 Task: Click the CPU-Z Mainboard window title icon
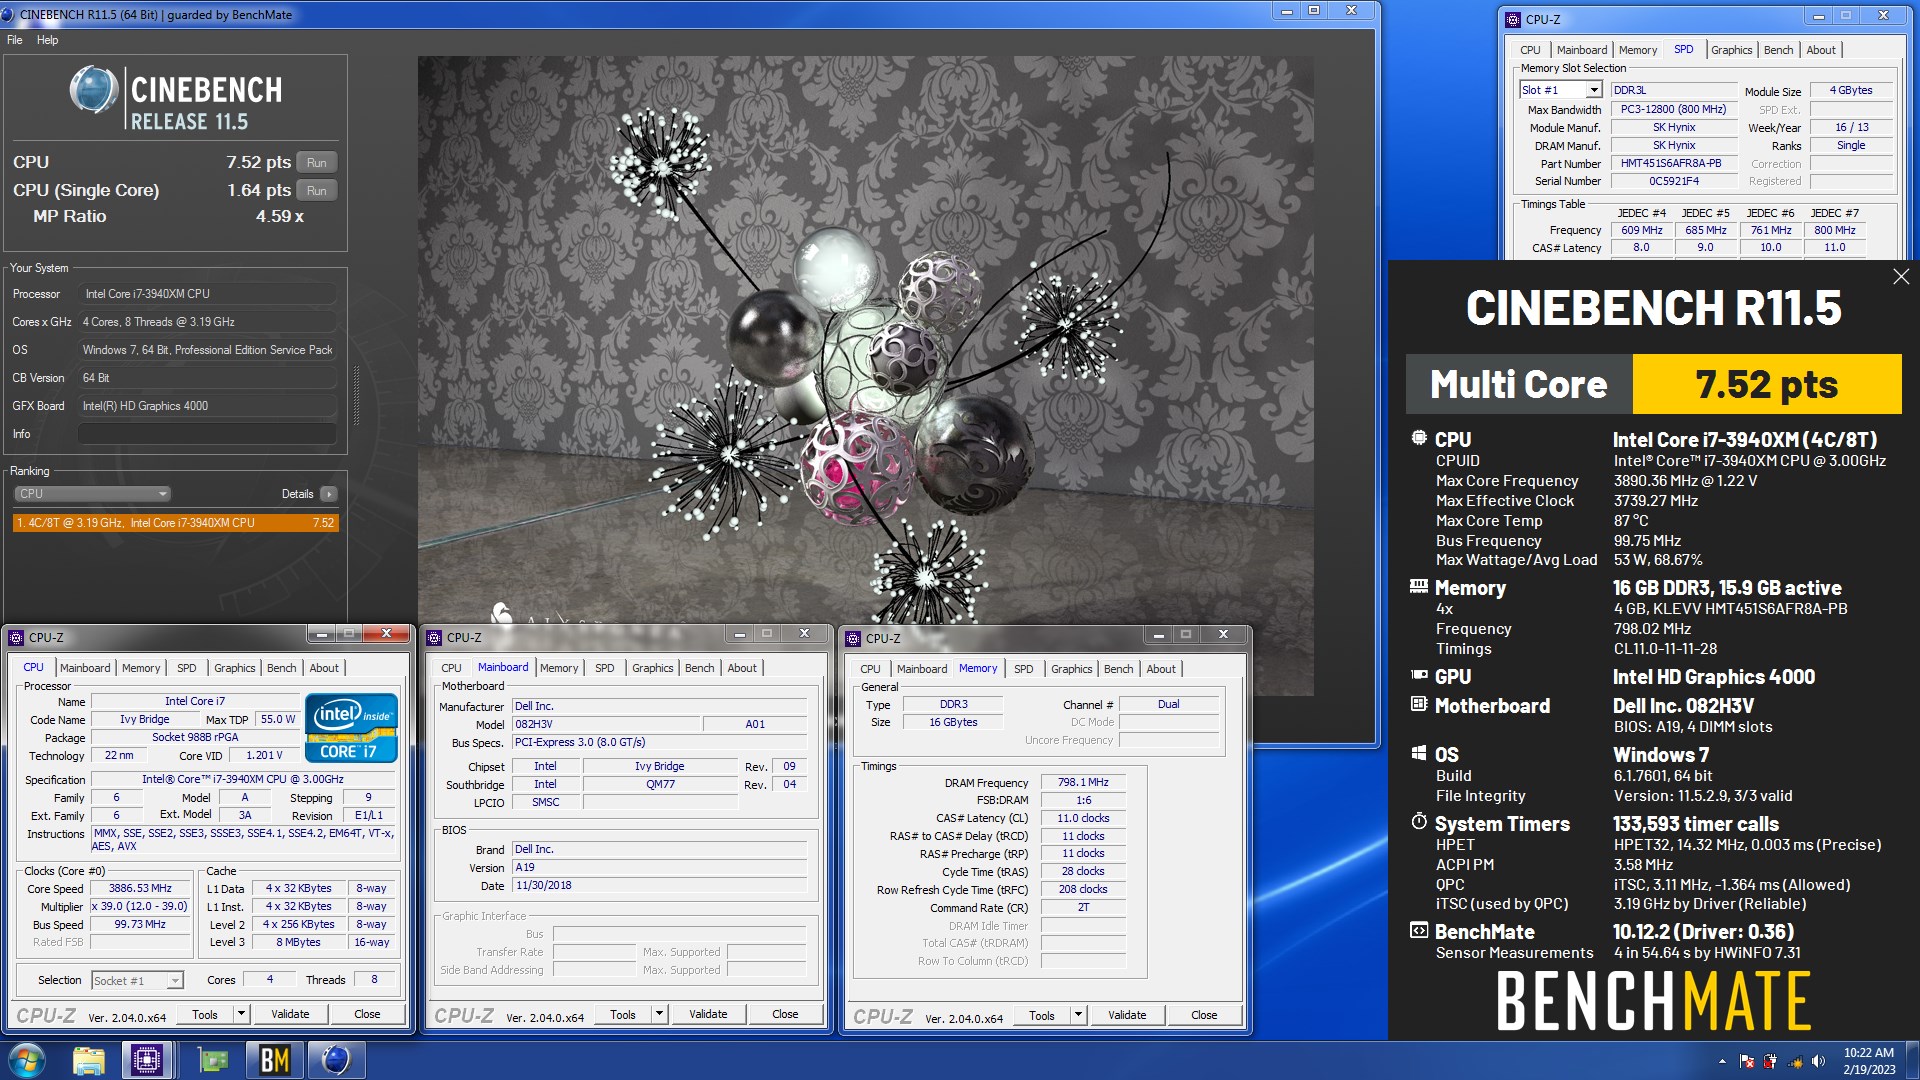click(x=435, y=637)
